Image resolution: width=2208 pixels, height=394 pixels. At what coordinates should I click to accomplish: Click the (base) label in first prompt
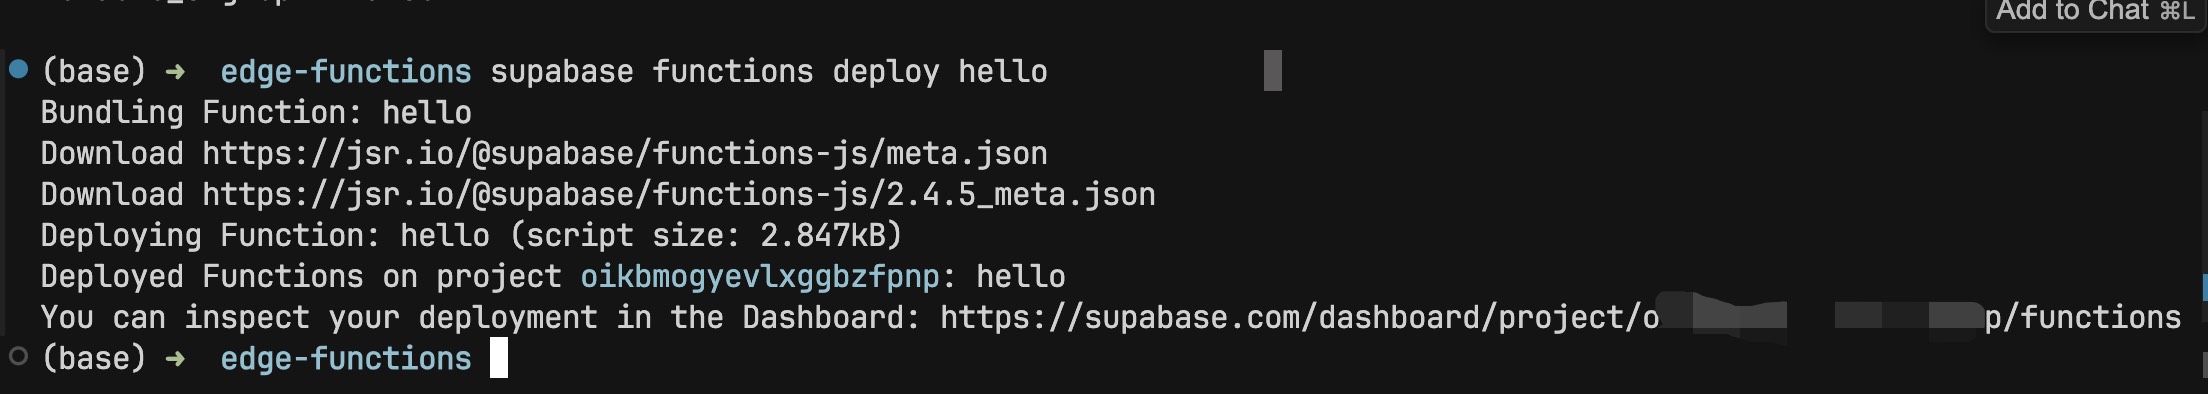(93, 72)
